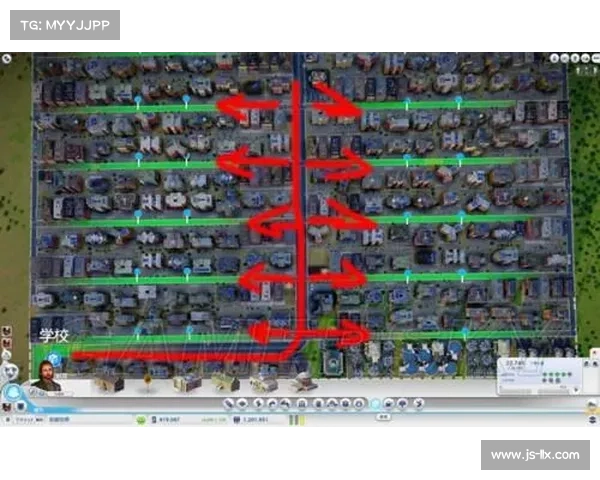
Task: Click the third top-right round menu icon
Action: (575, 58)
